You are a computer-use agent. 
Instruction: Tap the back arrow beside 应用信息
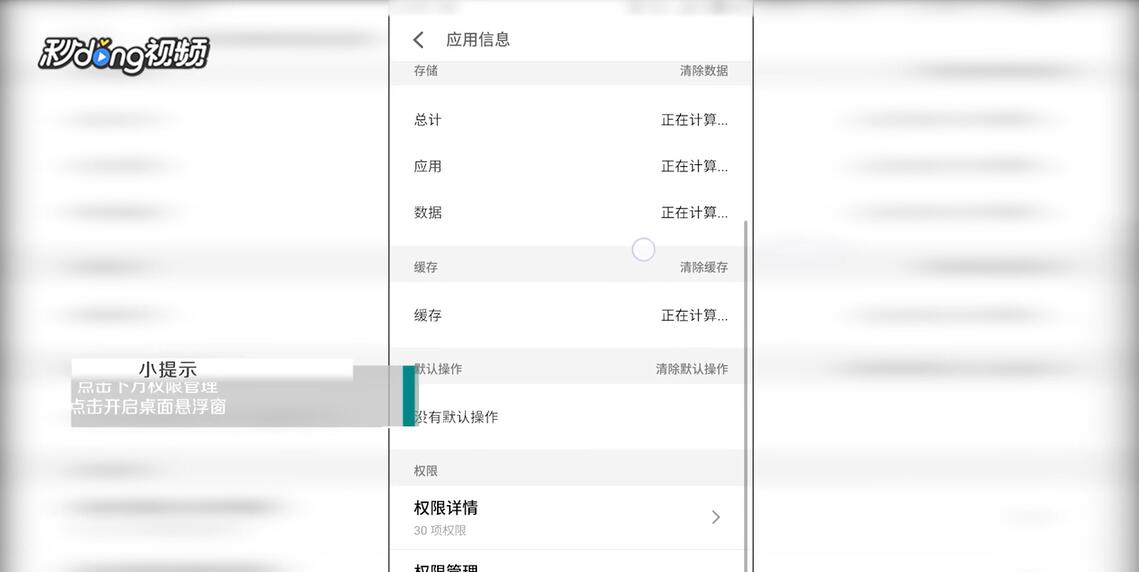[x=418, y=40]
